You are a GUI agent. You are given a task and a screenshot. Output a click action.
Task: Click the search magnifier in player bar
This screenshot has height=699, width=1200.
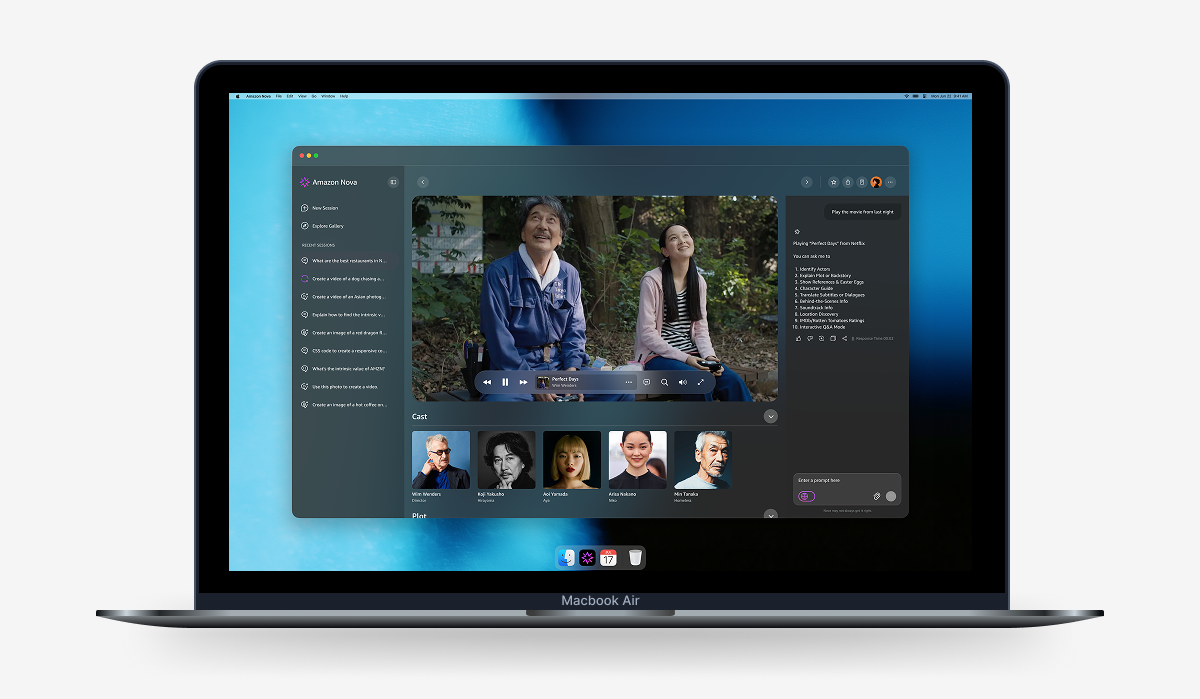[664, 382]
